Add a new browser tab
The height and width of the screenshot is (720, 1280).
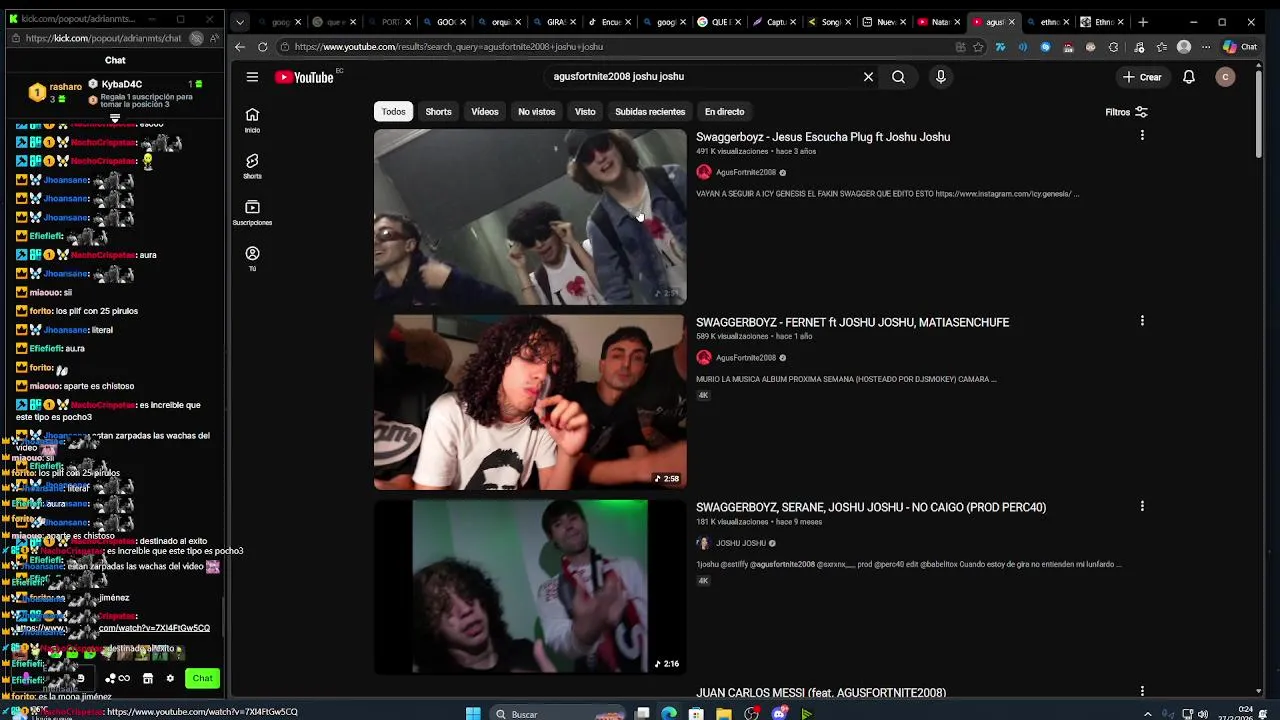1143,22
